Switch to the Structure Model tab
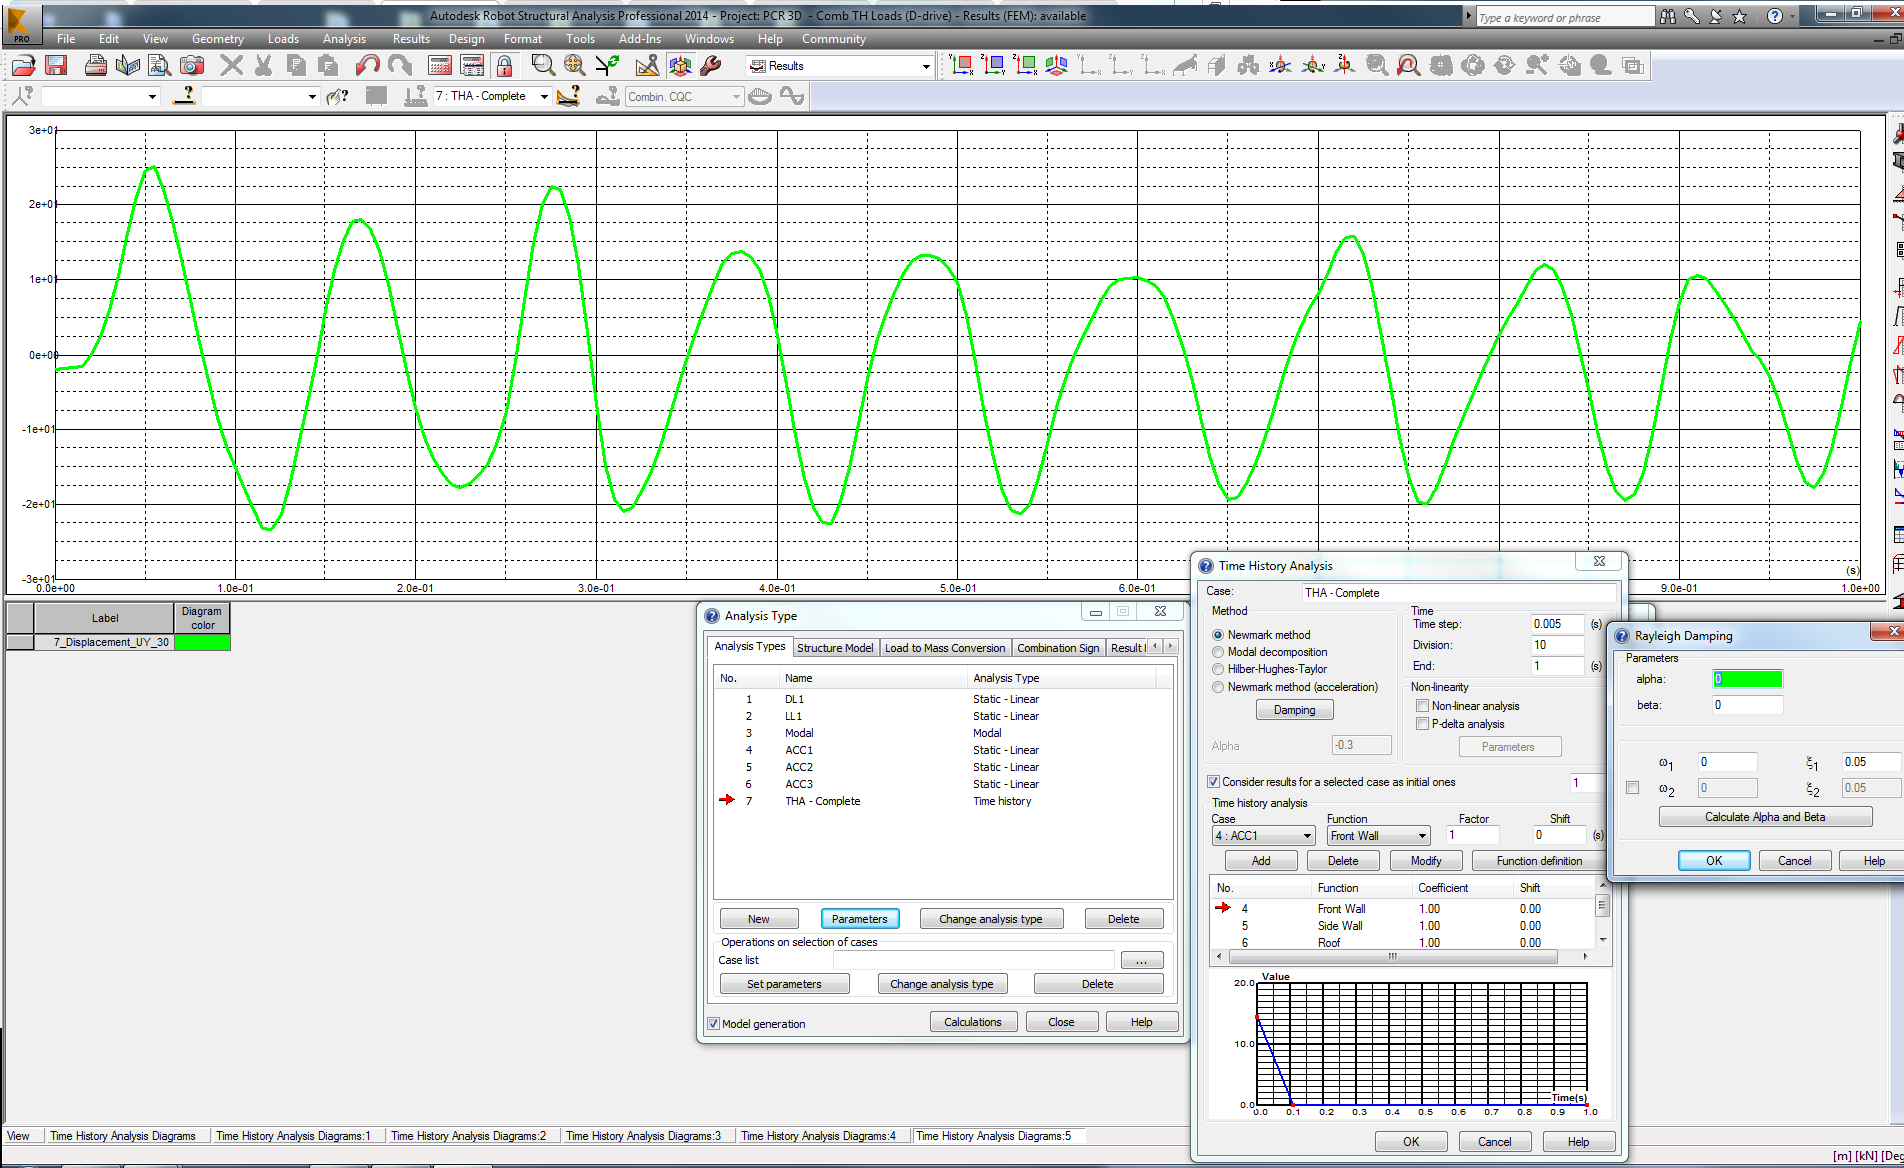The height and width of the screenshot is (1168, 1904). (836, 647)
